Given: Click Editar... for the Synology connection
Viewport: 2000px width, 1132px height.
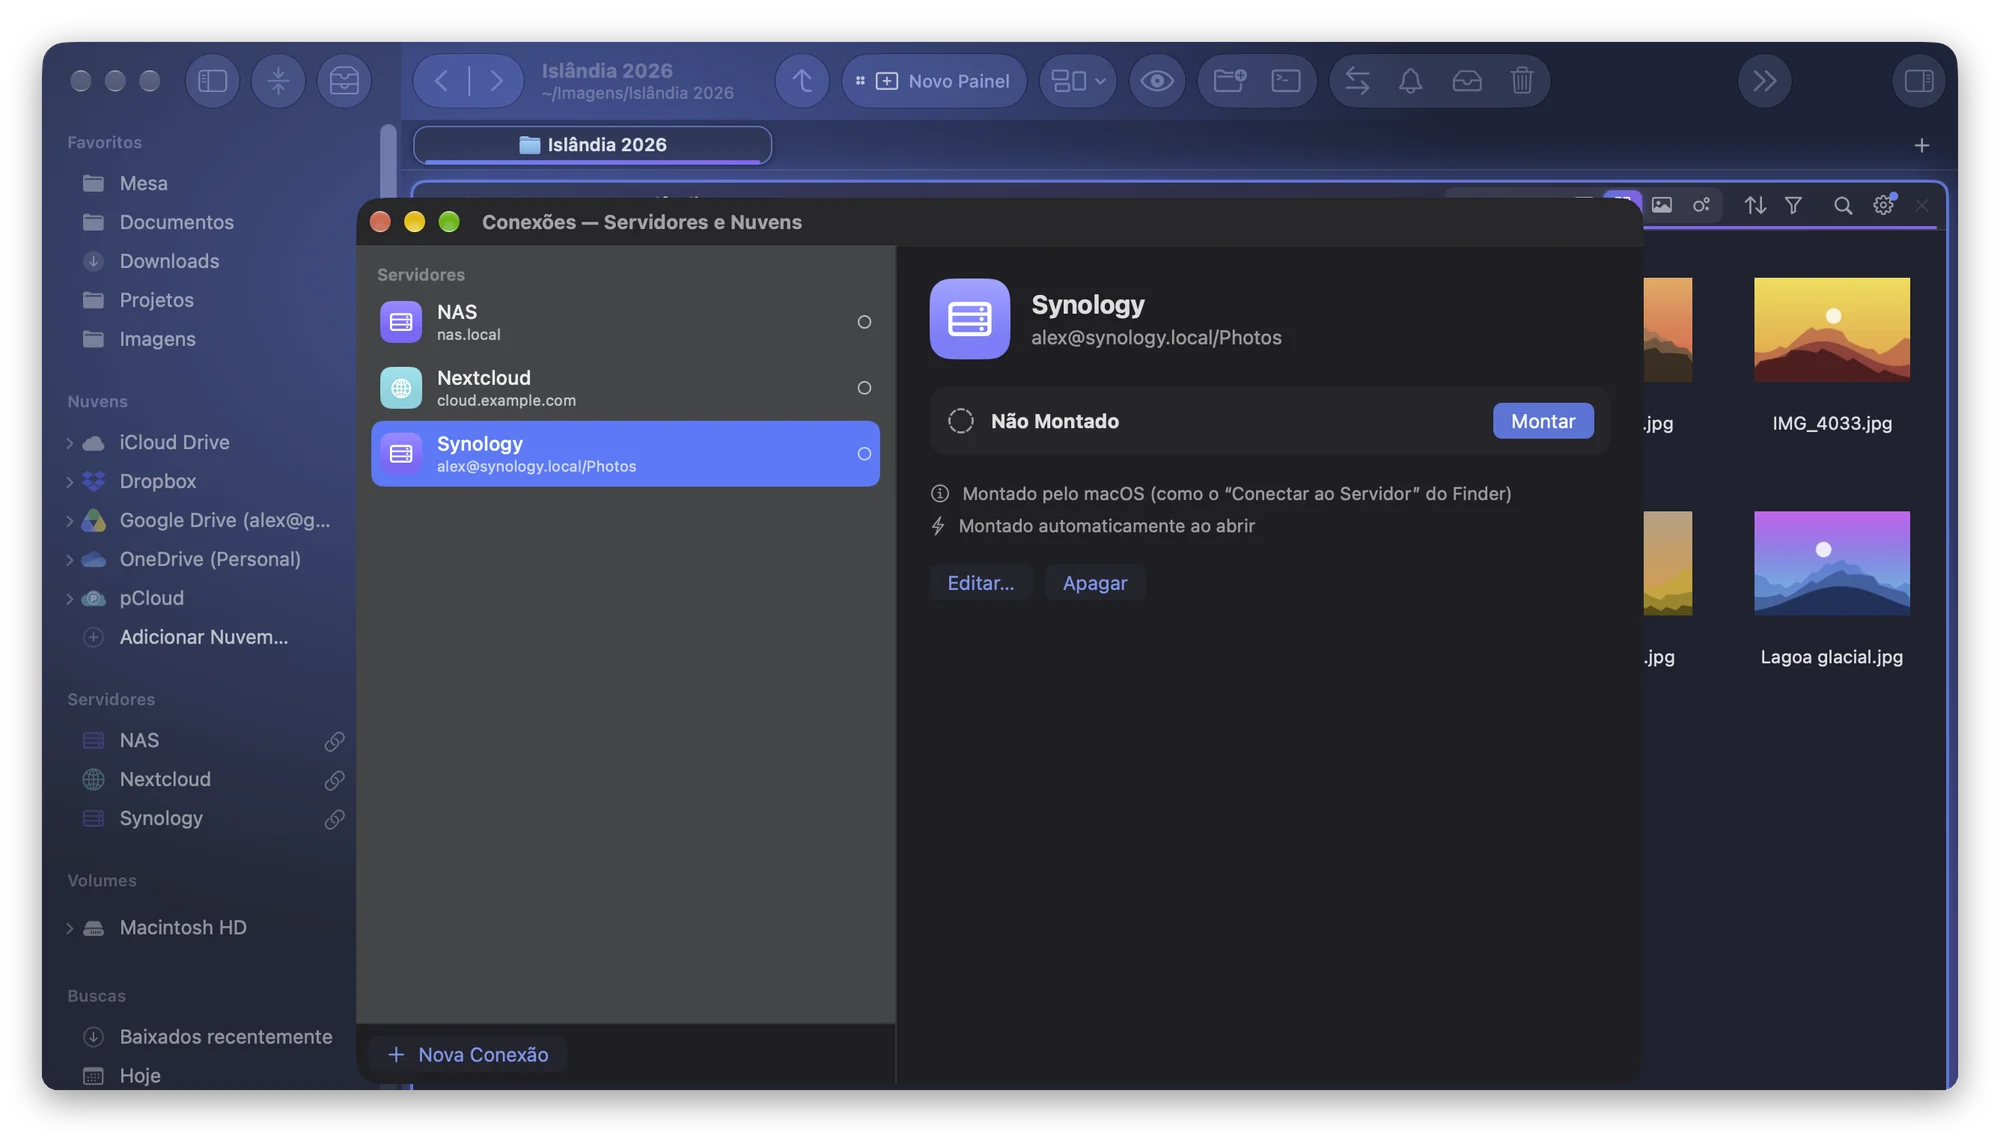Looking at the screenshot, I should pos(980,583).
